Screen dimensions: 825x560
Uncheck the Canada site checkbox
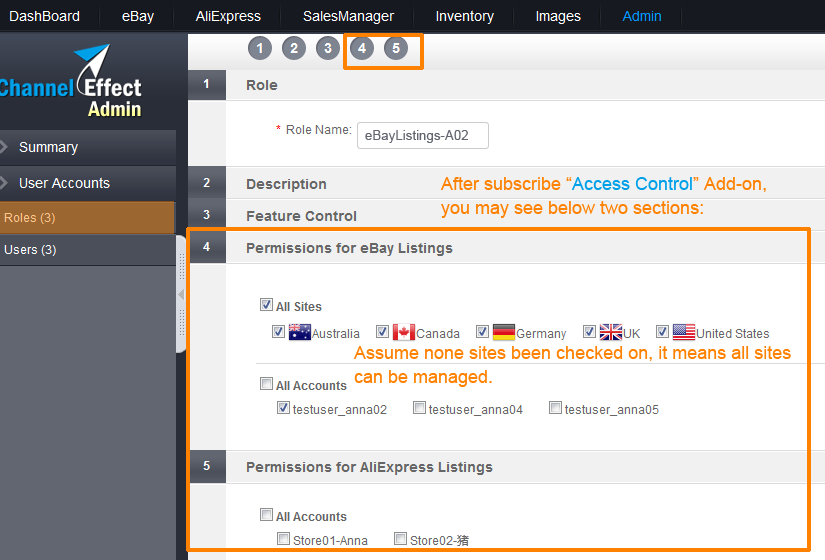click(383, 332)
